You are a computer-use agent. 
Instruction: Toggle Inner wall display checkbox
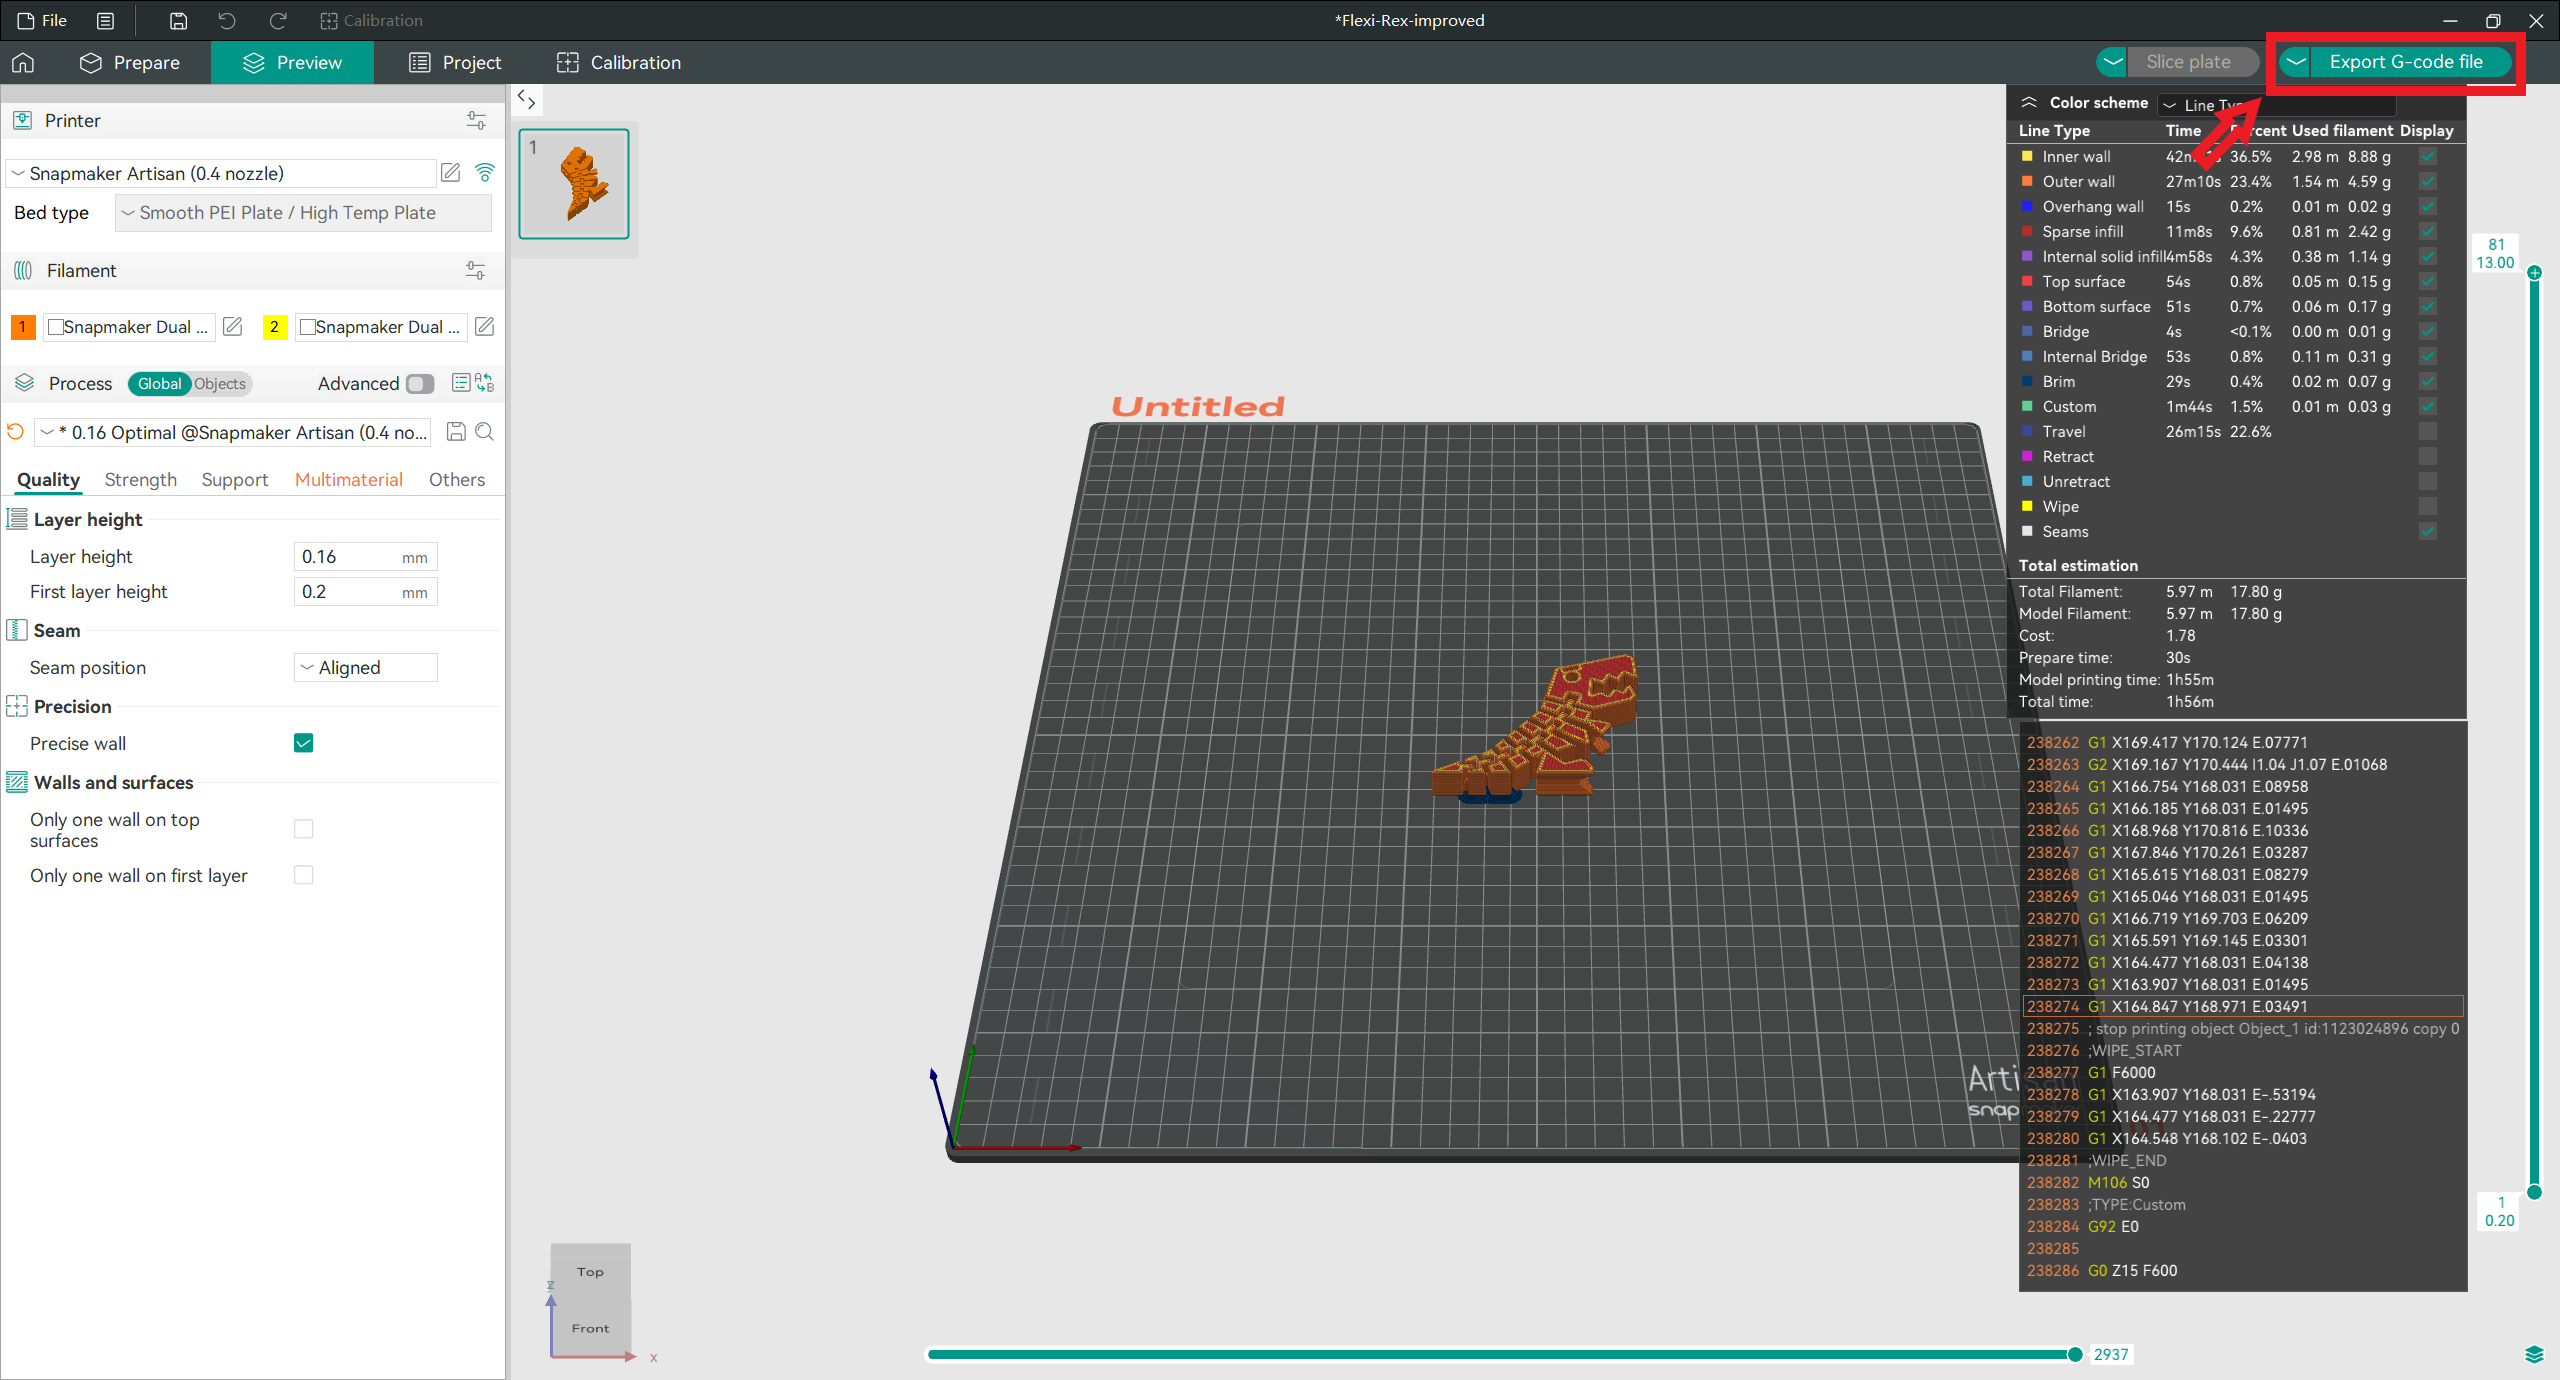tap(2428, 156)
